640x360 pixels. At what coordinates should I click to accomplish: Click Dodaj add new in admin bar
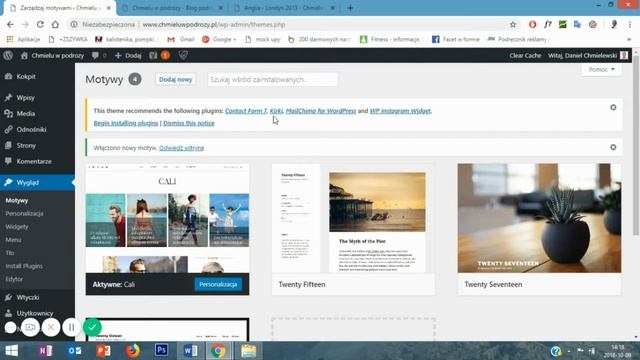(x=128, y=56)
